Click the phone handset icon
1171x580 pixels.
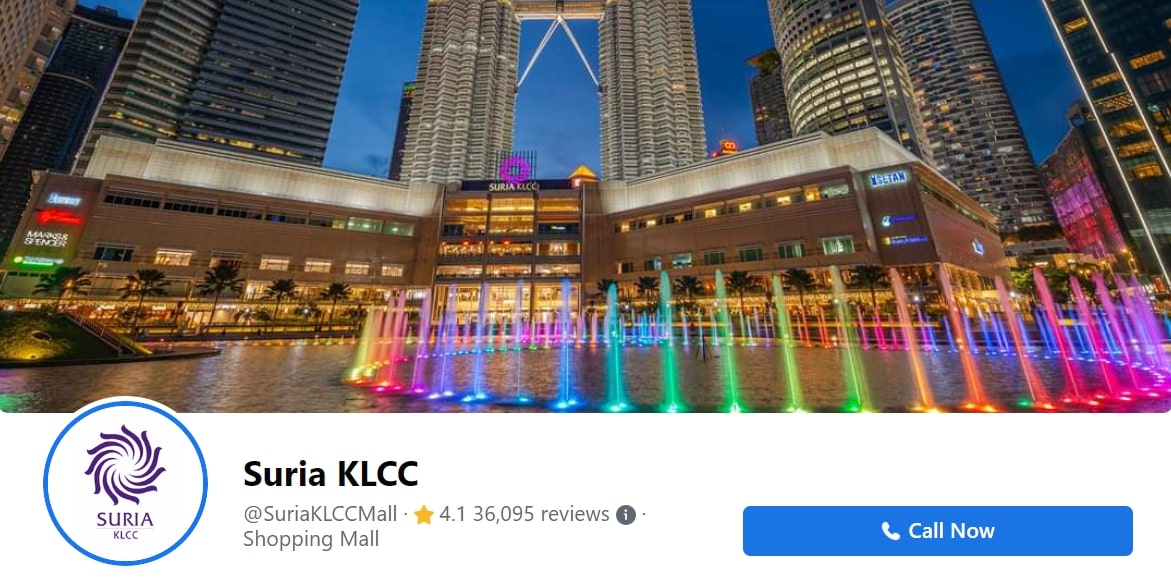[x=890, y=531]
